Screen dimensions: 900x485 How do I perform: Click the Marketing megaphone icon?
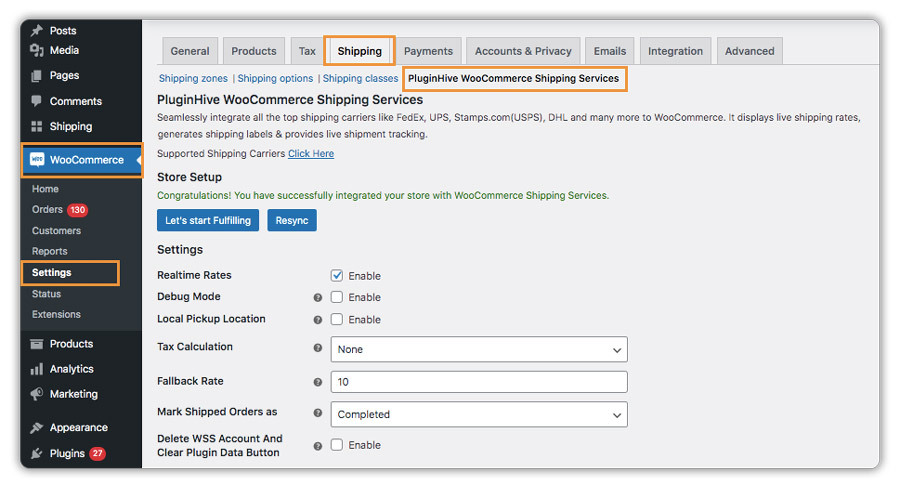37,394
